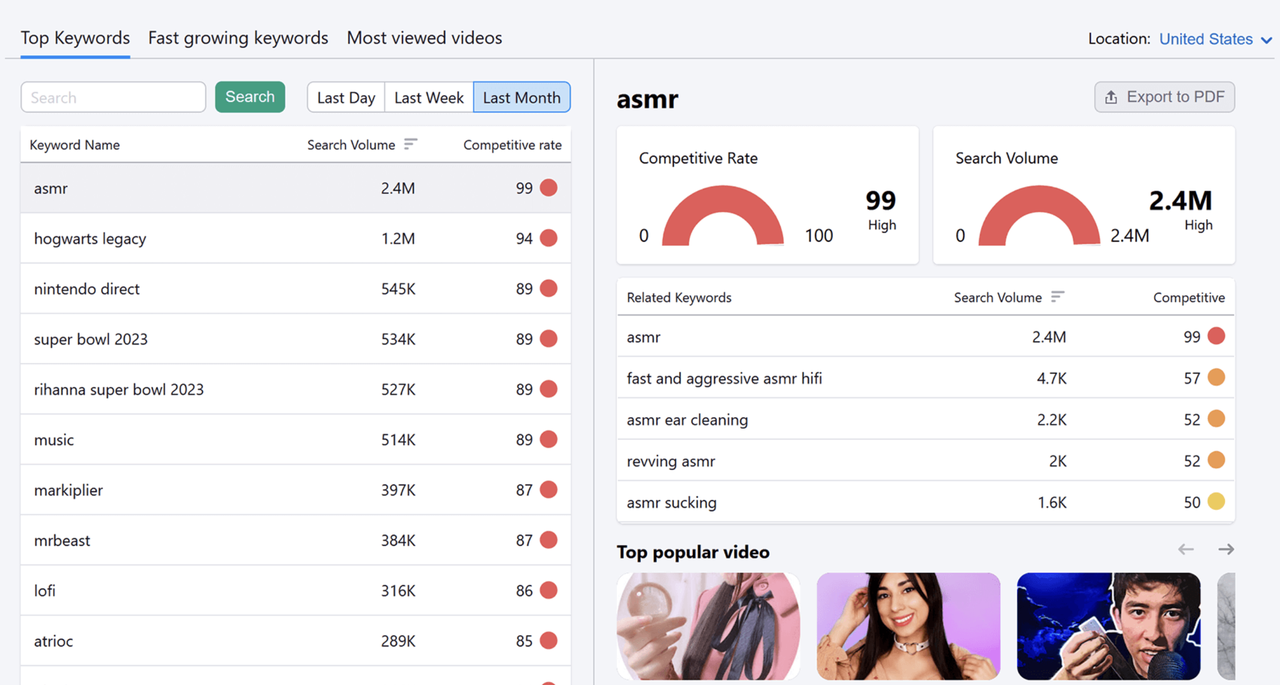This screenshot has width=1280, height=685.
Task: Select nintendo direct keyword row
Action: tap(296, 289)
